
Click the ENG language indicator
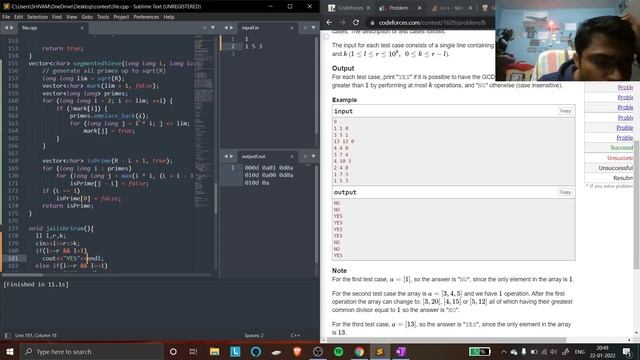pos(580,351)
